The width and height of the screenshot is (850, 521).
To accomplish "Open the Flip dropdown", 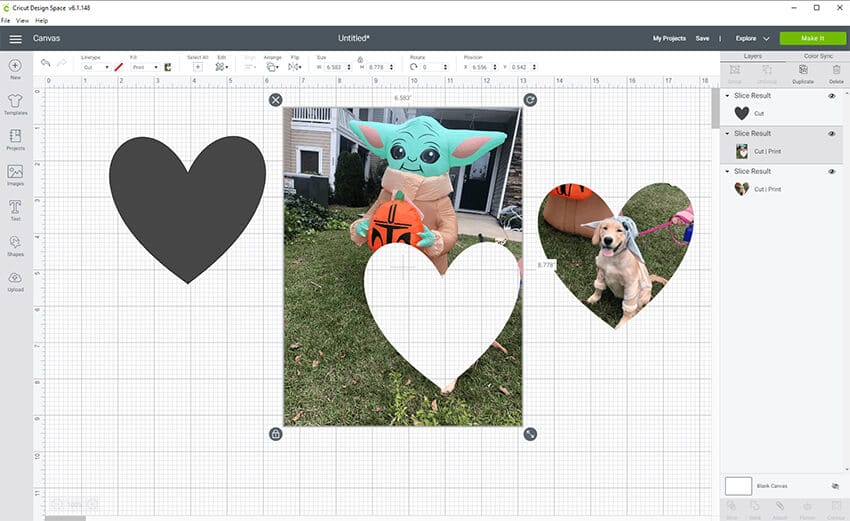I will (294, 67).
